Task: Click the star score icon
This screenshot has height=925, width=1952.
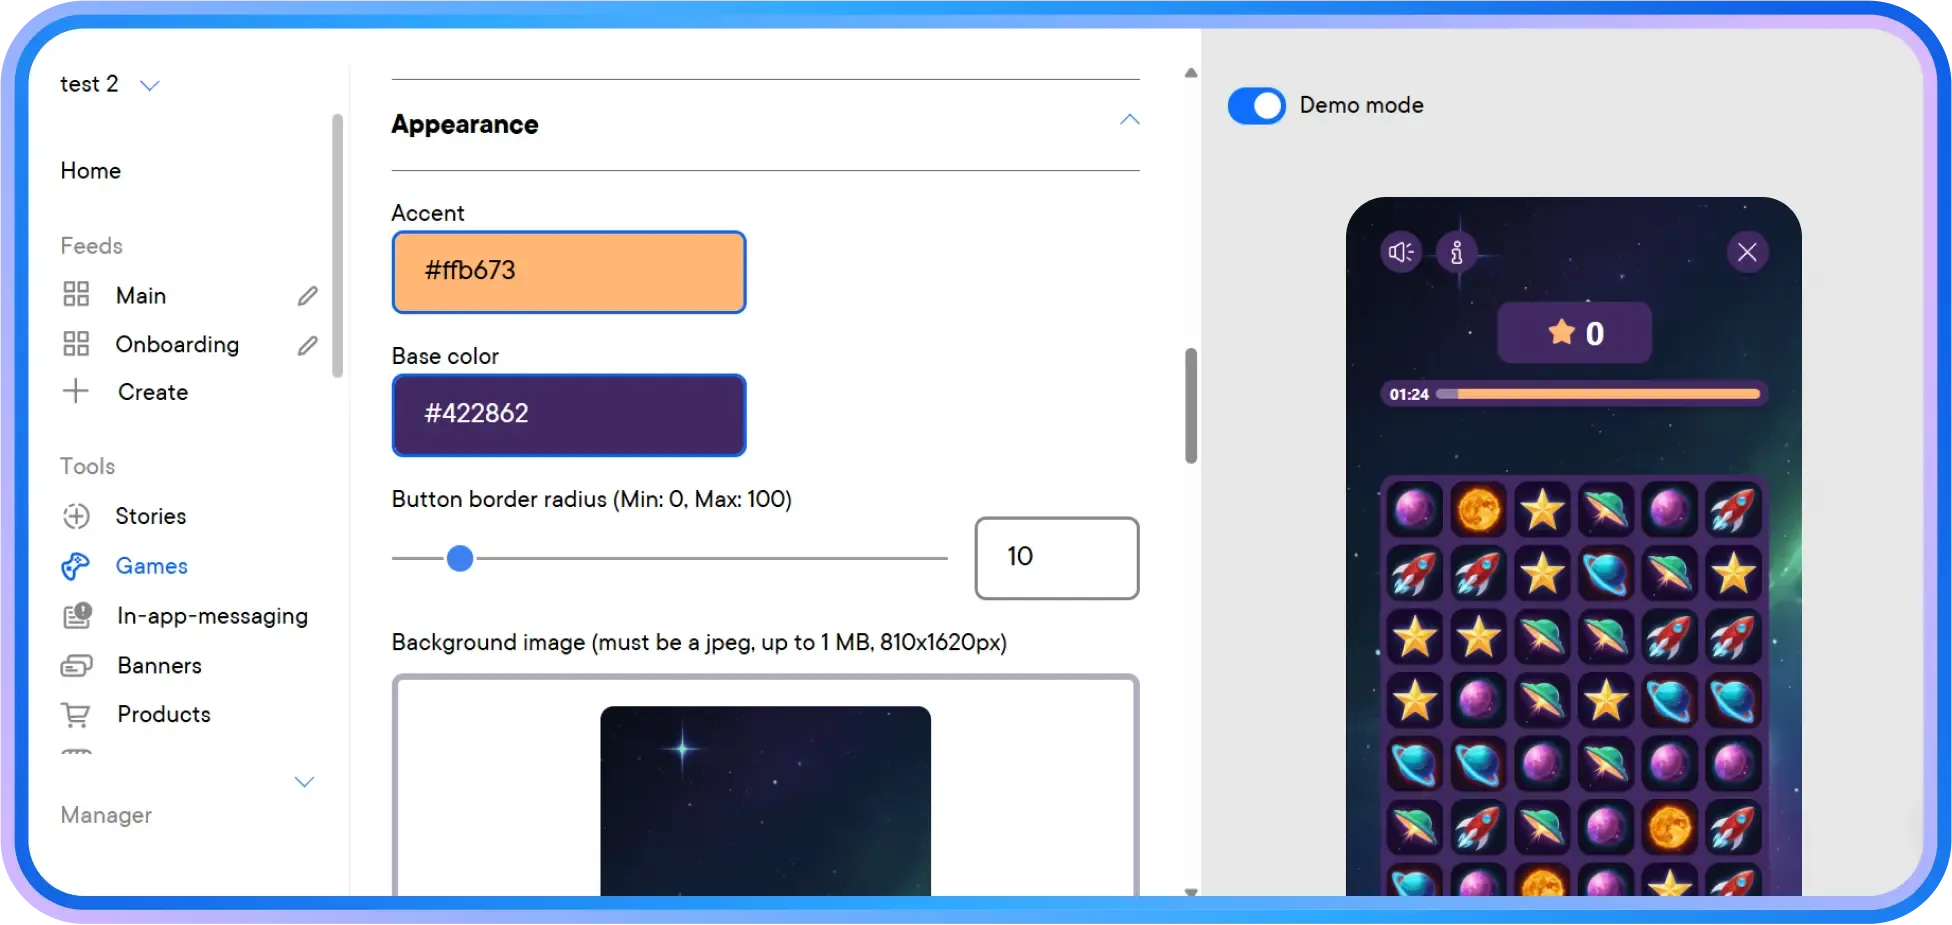Action: pos(1561,332)
